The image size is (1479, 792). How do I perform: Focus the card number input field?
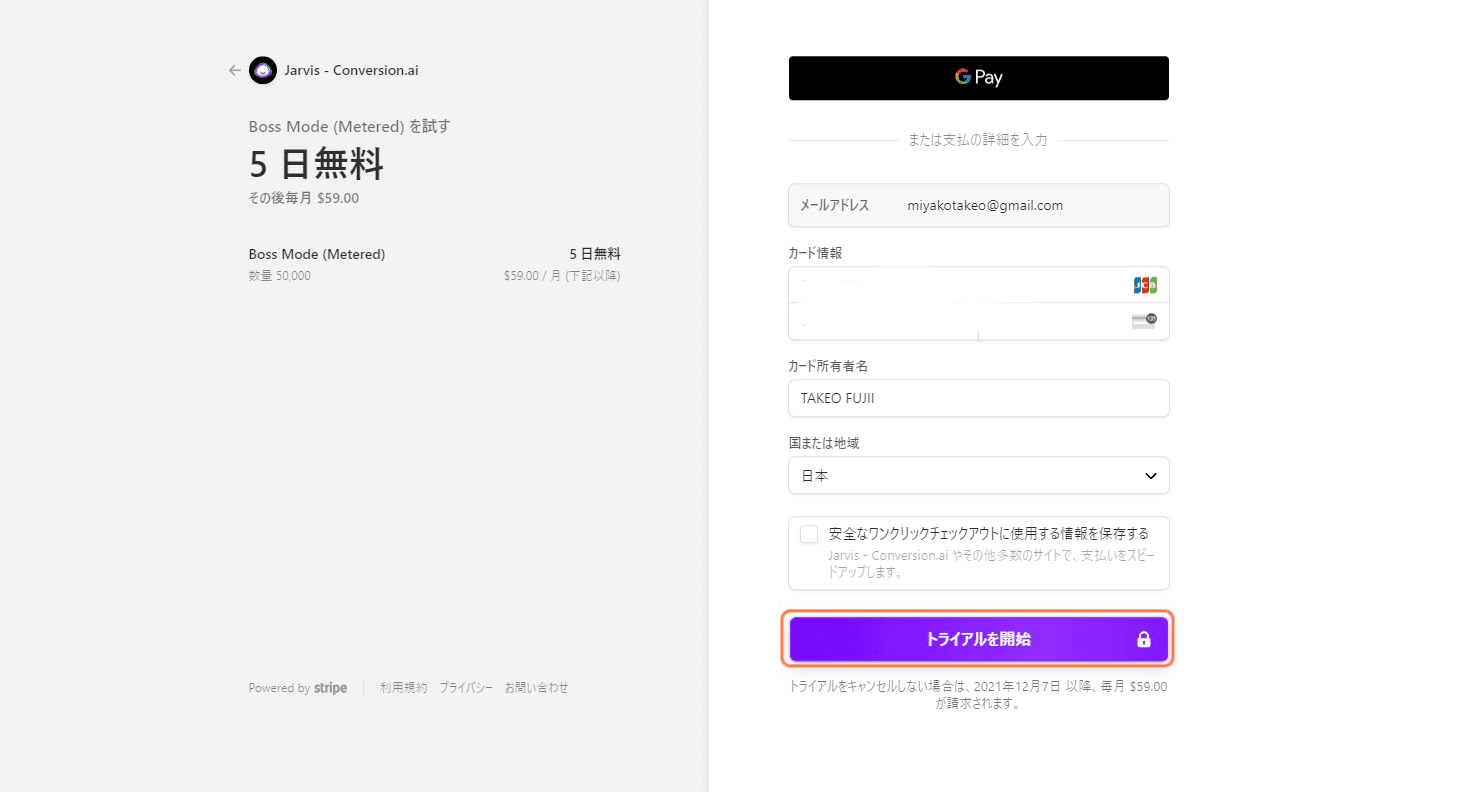(950, 285)
